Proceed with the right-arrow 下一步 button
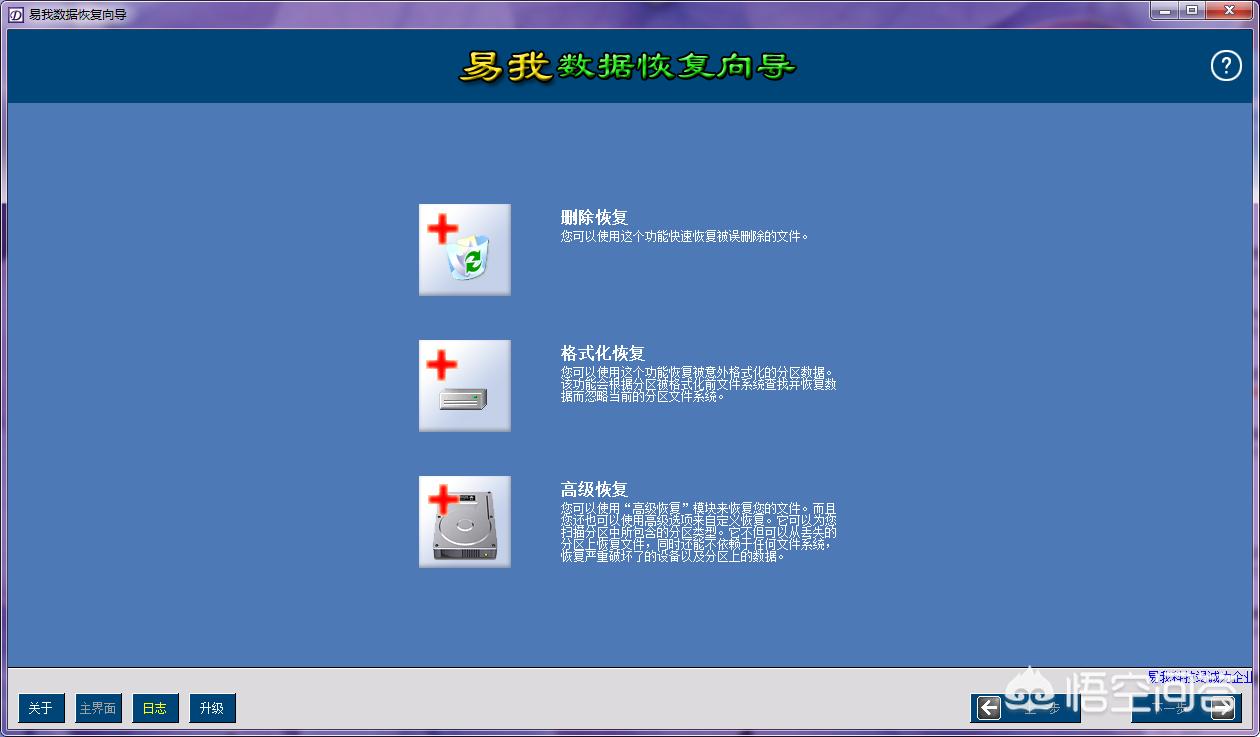 click(x=1187, y=708)
